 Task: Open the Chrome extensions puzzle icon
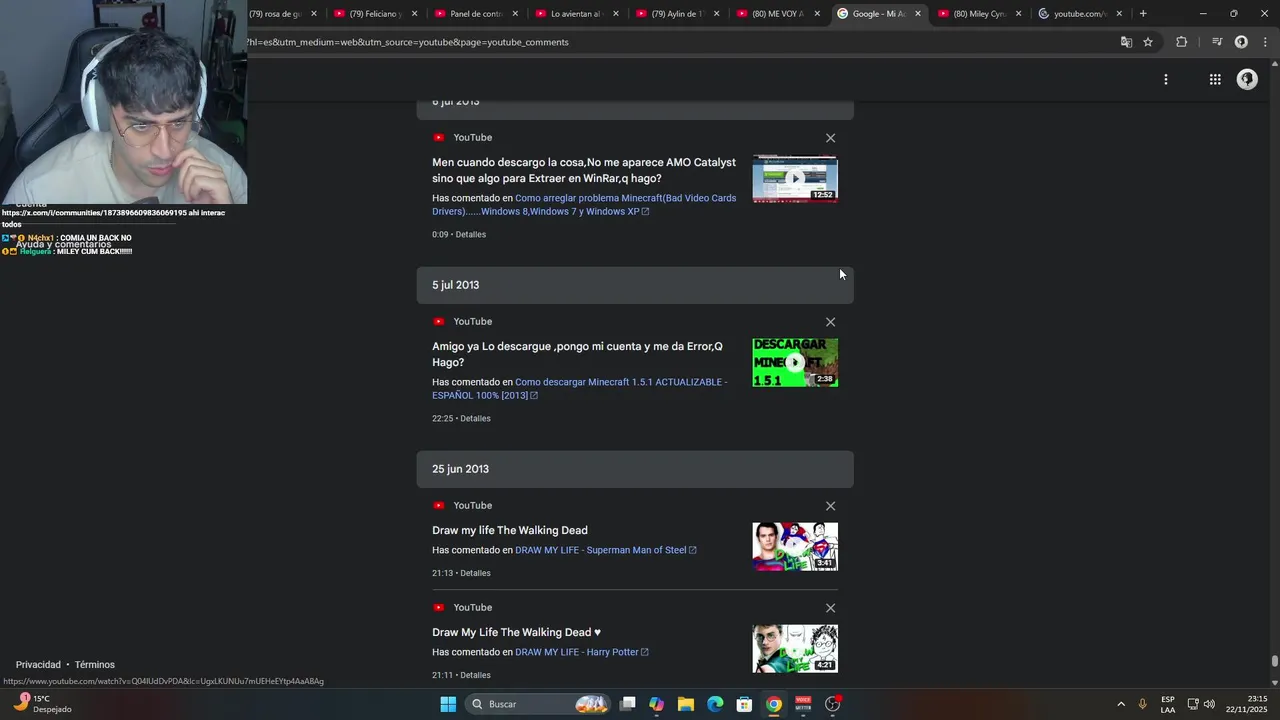pos(1181,42)
